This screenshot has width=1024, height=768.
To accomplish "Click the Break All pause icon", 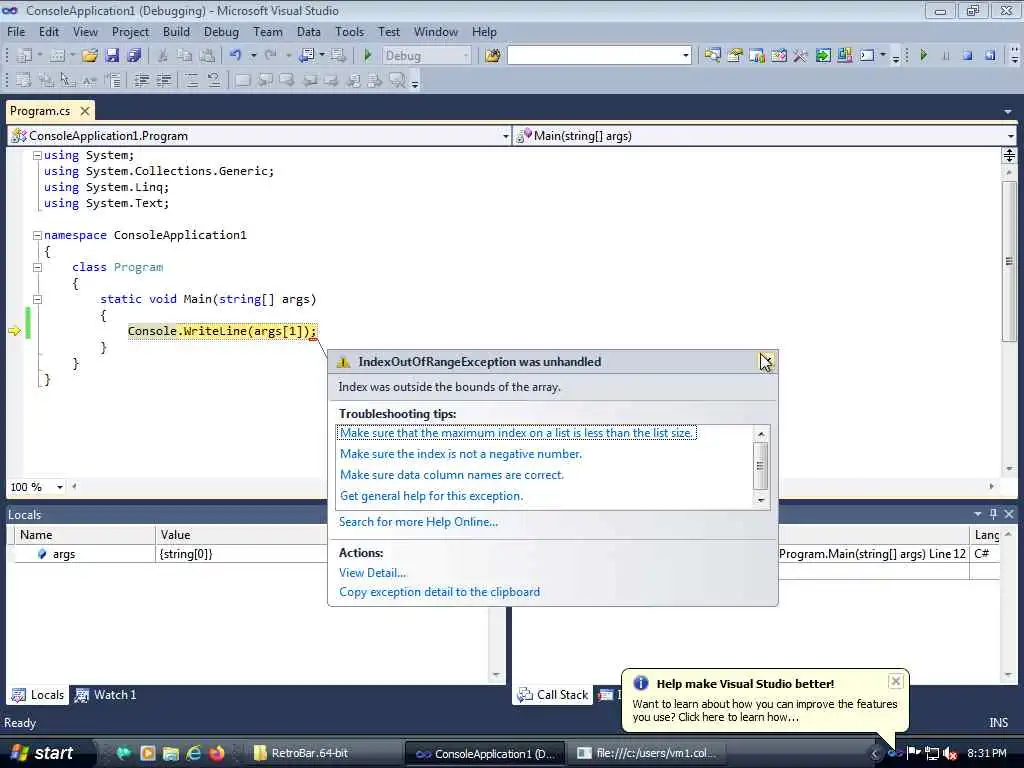I will 946,56.
